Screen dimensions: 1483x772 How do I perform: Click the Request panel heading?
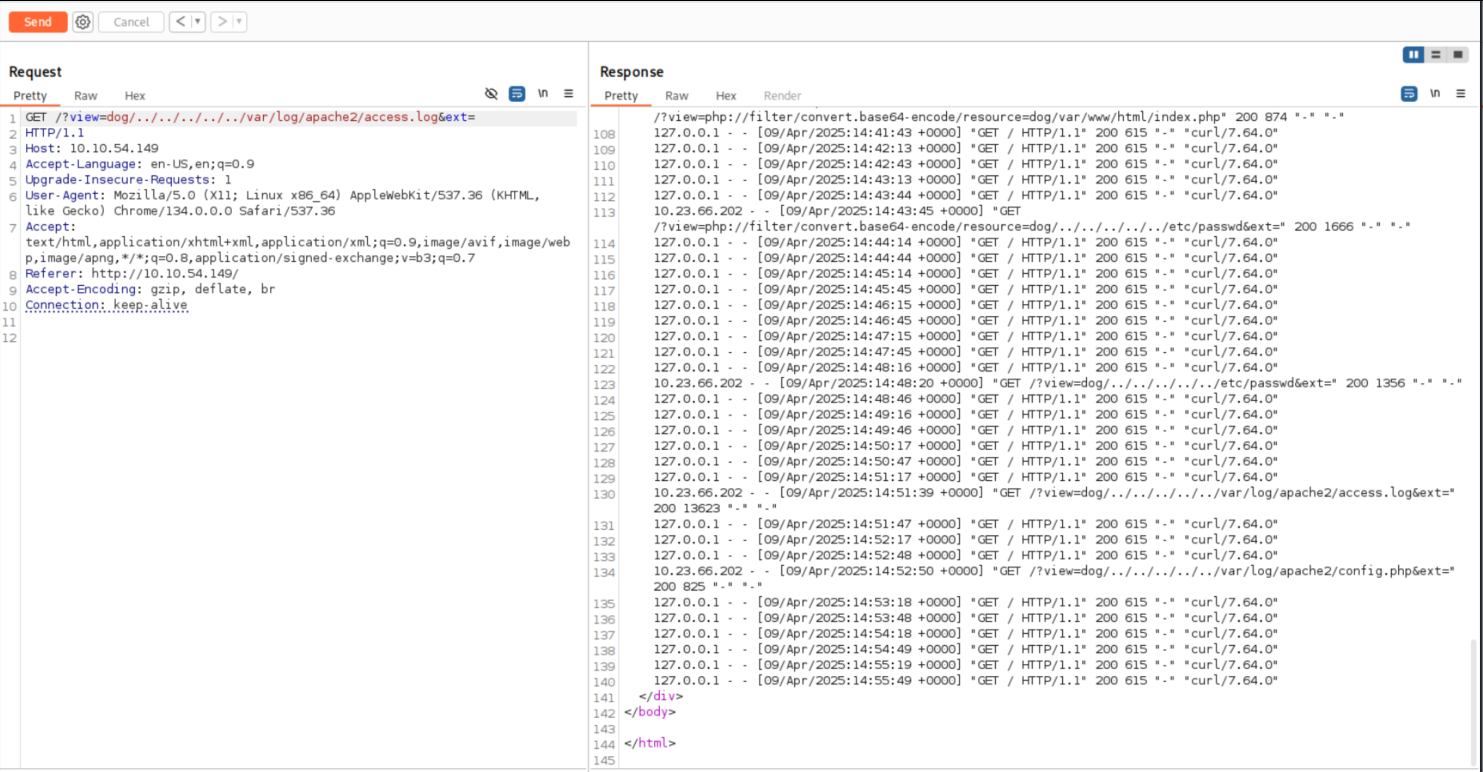pos(35,72)
